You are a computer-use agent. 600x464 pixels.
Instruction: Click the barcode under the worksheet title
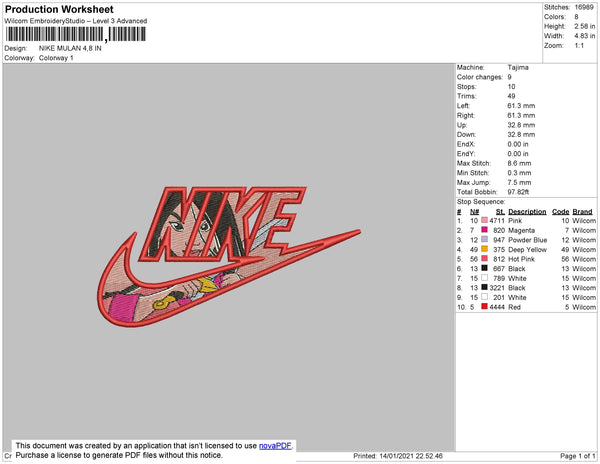pyautogui.click(x=75, y=34)
